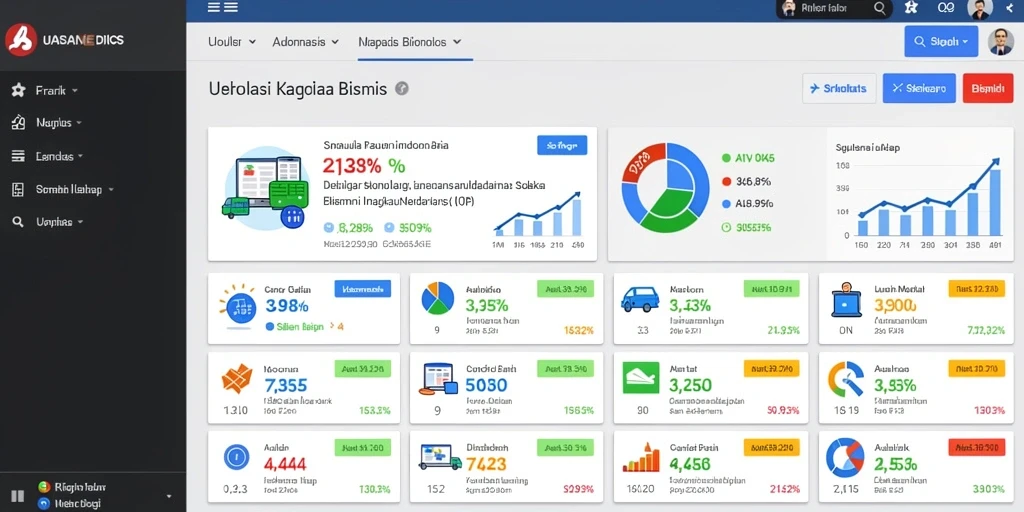Toggle the pause icon at sidebar bottom
The image size is (1024, 512).
tap(18, 496)
